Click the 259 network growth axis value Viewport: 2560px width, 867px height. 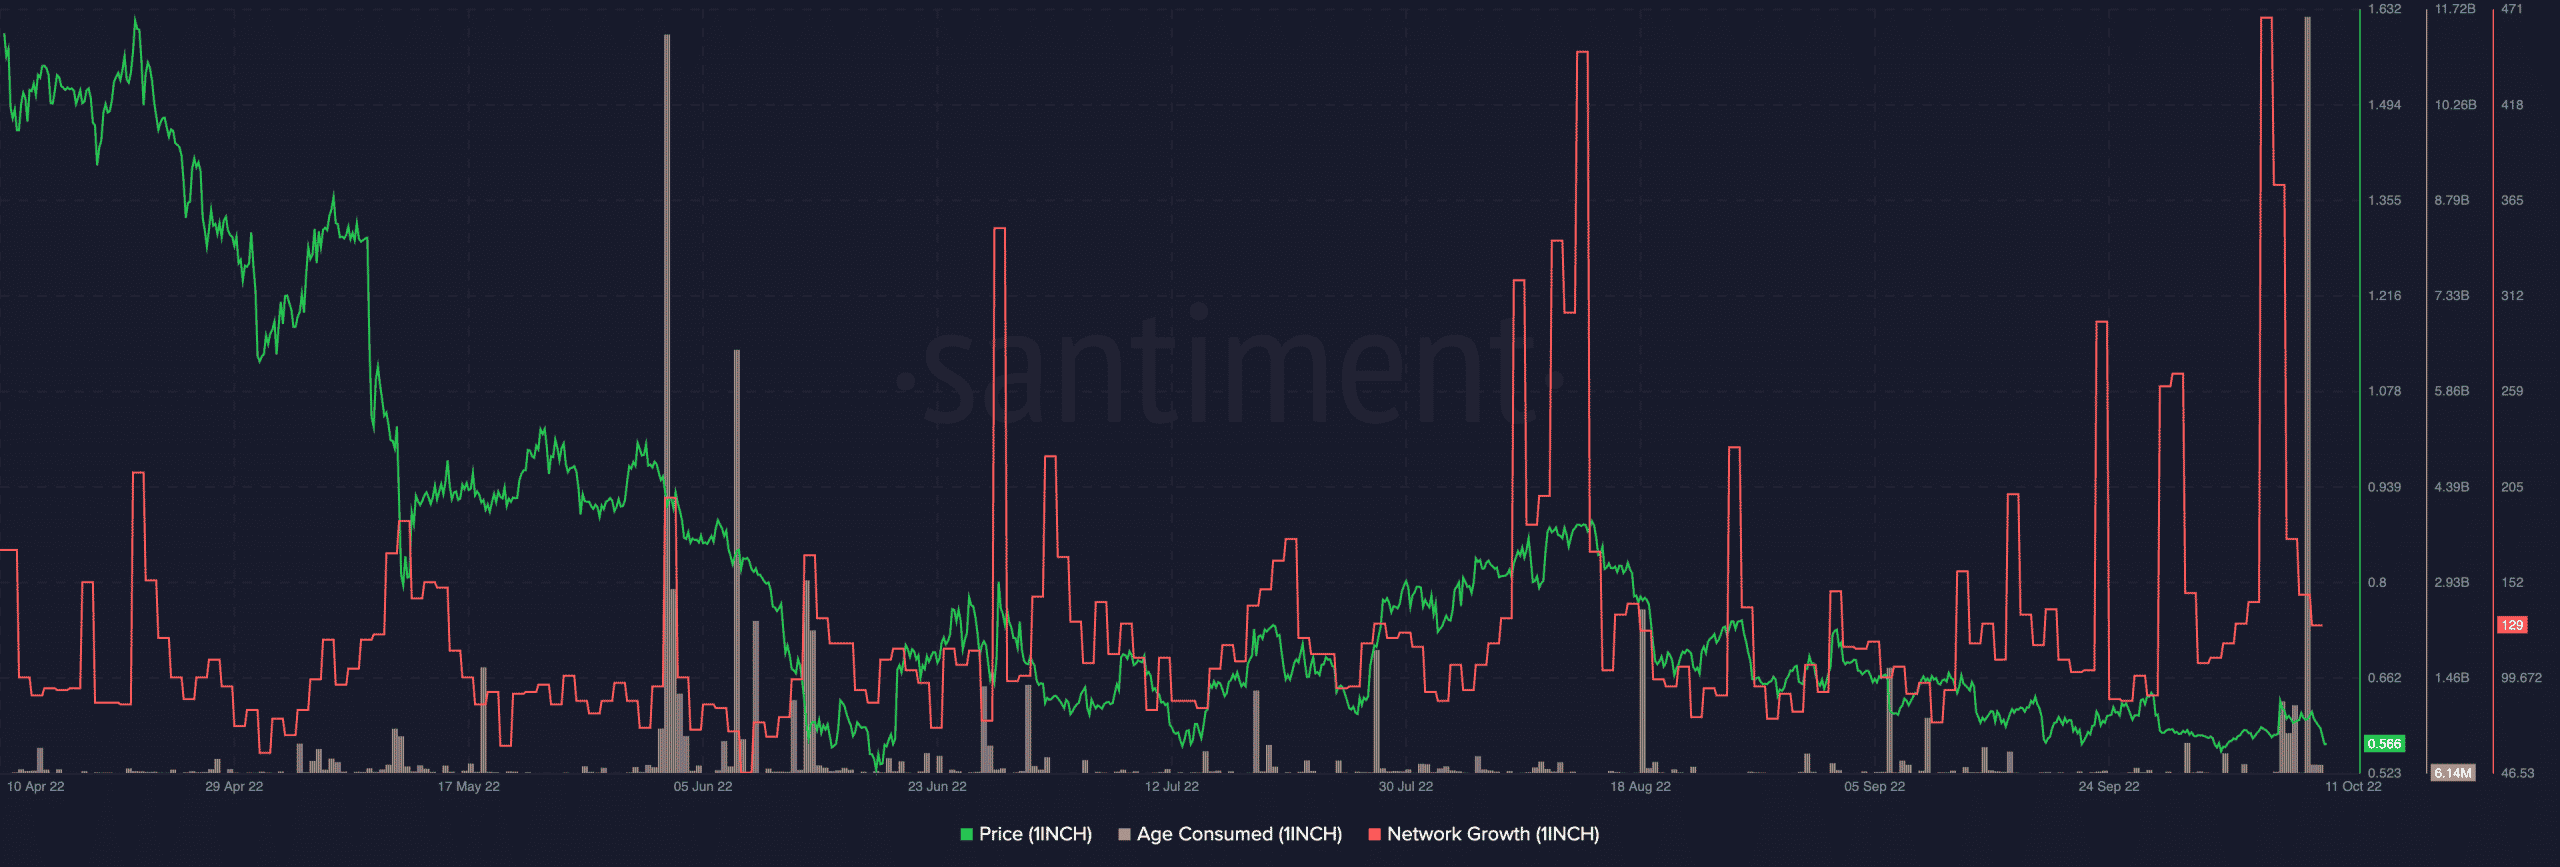coord(2512,391)
